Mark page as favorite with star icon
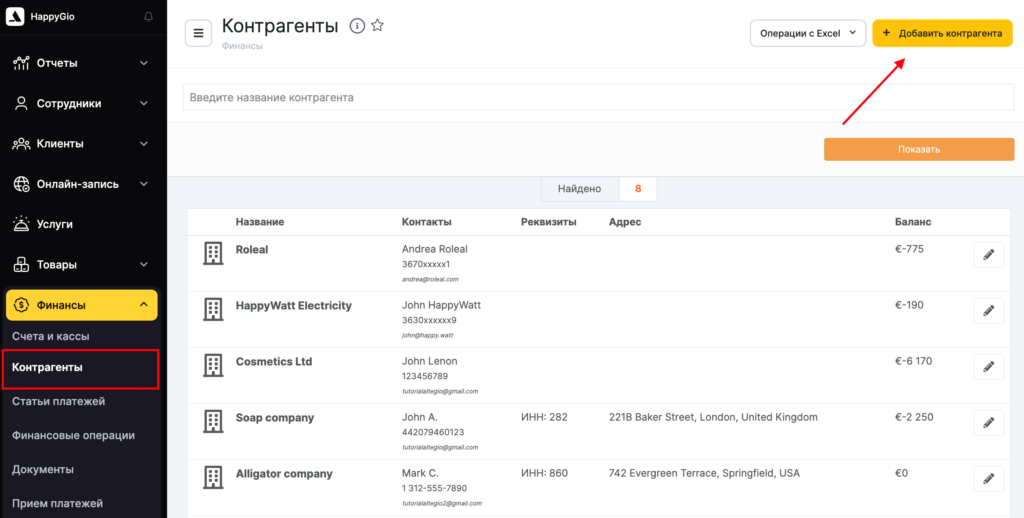This screenshot has height=518, width=1024. (377, 26)
